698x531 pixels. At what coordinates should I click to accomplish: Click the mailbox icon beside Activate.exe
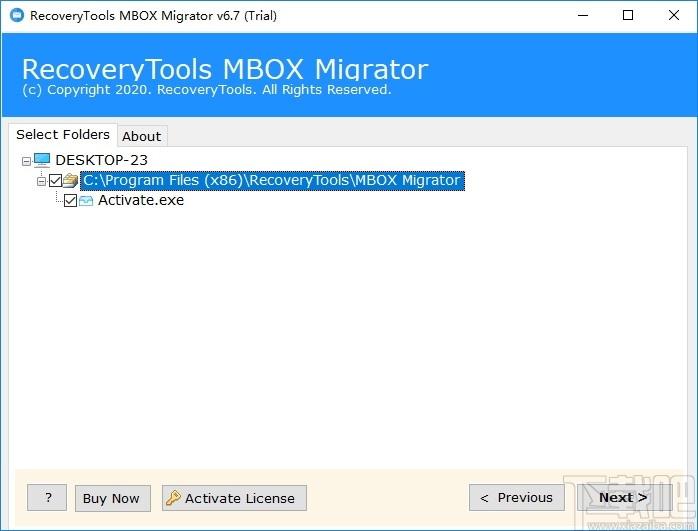86,201
